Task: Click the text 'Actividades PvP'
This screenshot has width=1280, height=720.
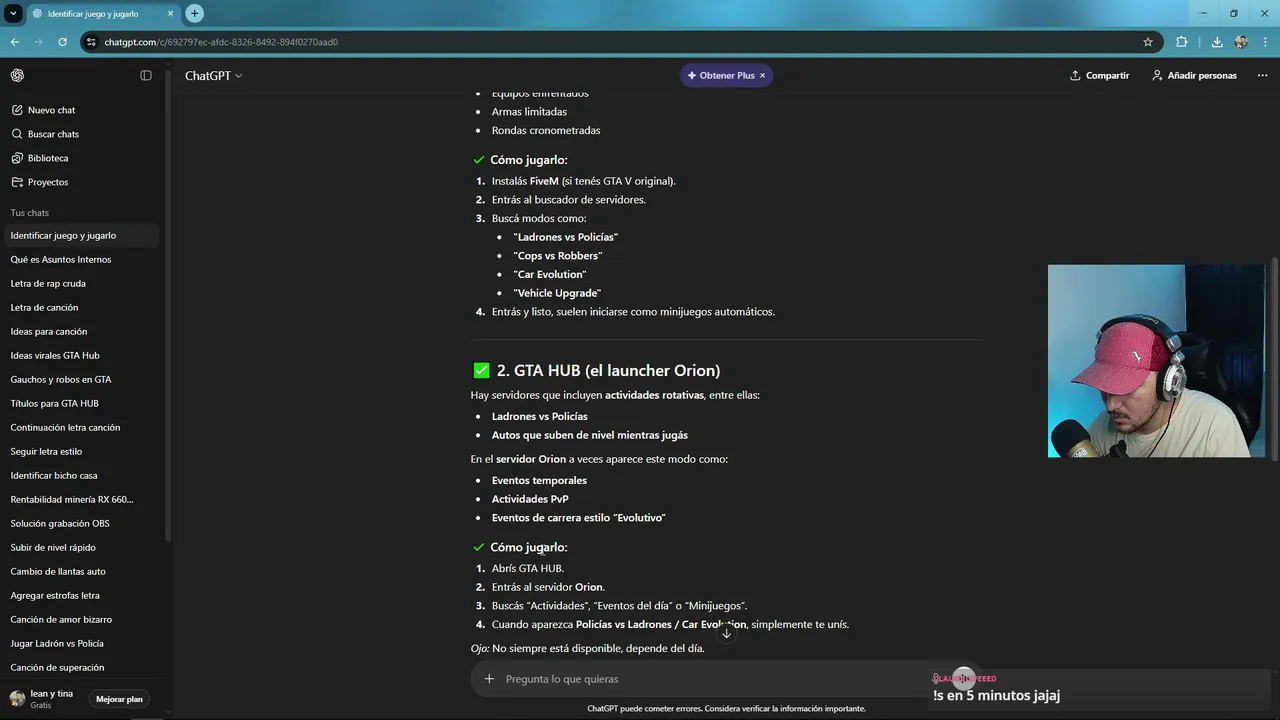Action: tap(530, 499)
